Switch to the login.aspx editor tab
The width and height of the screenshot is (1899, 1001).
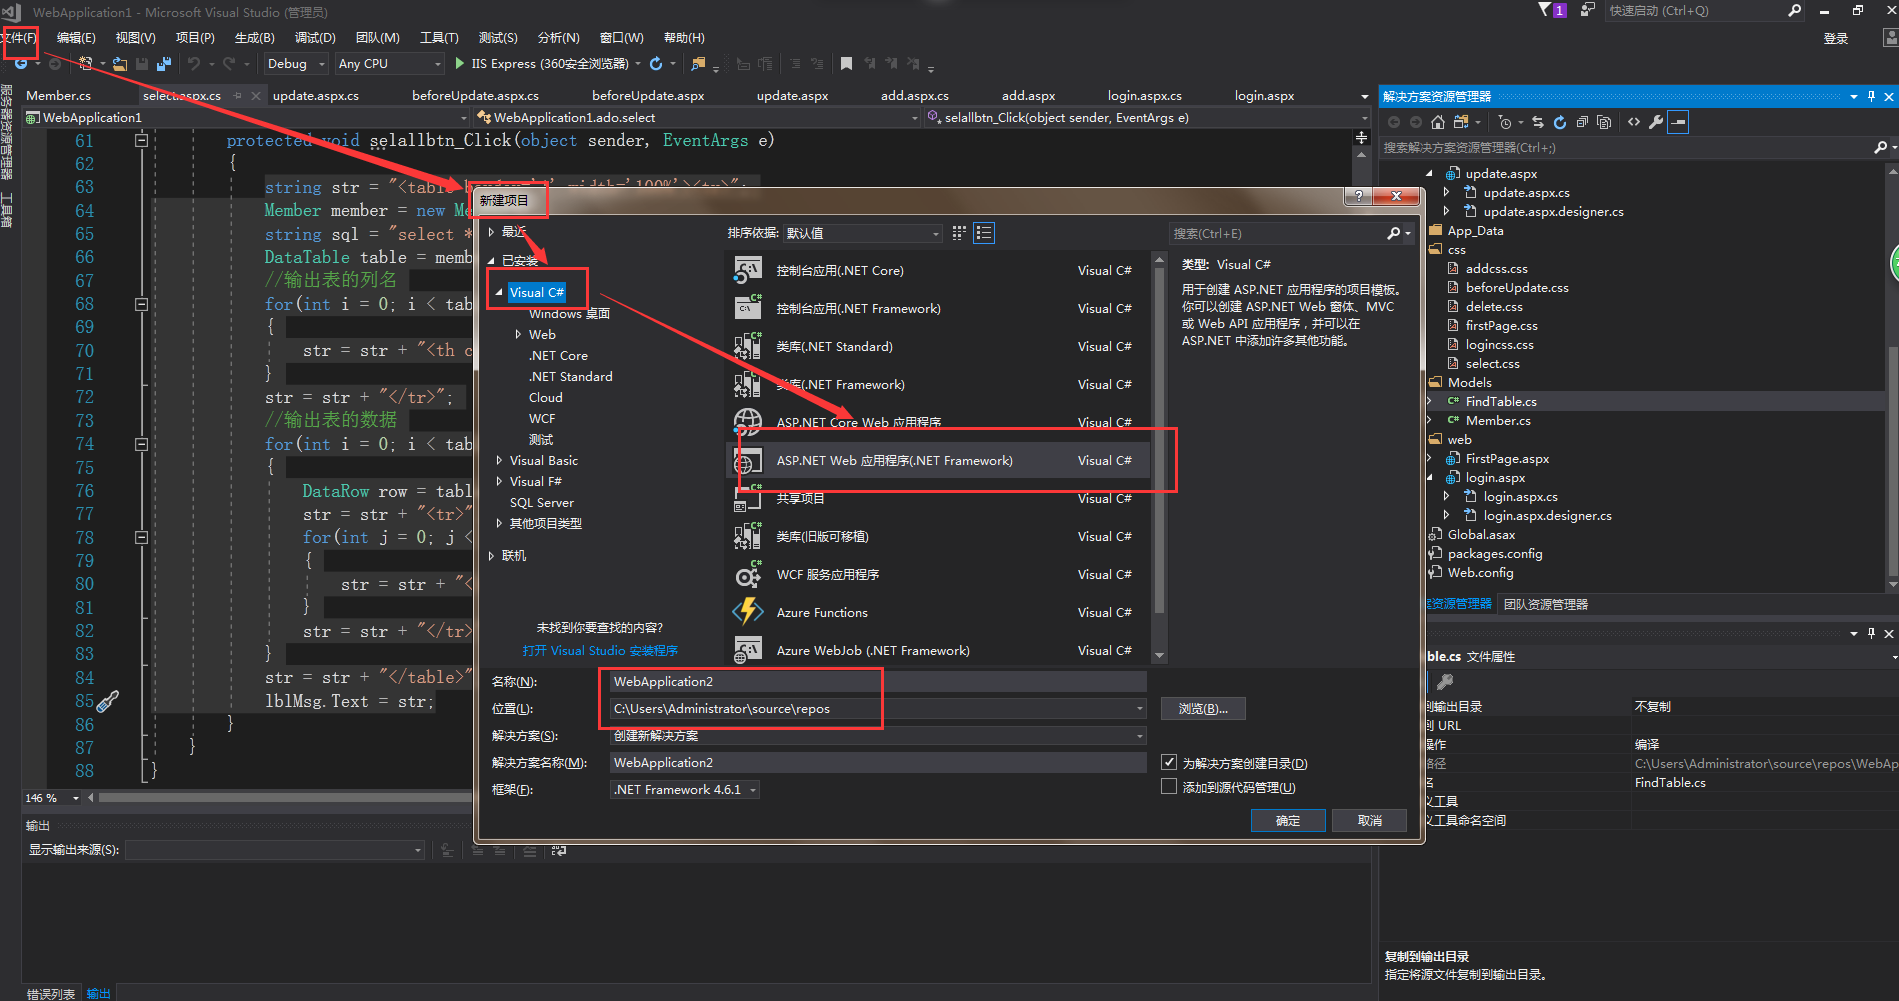point(1264,96)
